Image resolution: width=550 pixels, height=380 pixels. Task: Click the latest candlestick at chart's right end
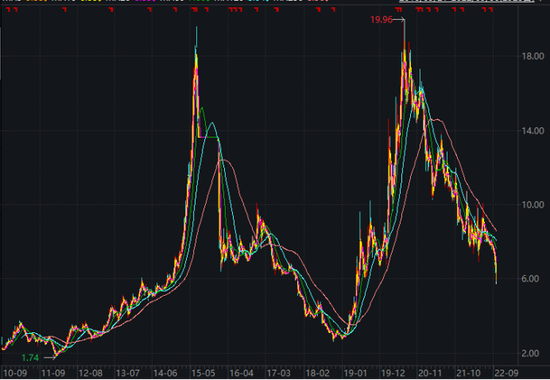point(496,272)
